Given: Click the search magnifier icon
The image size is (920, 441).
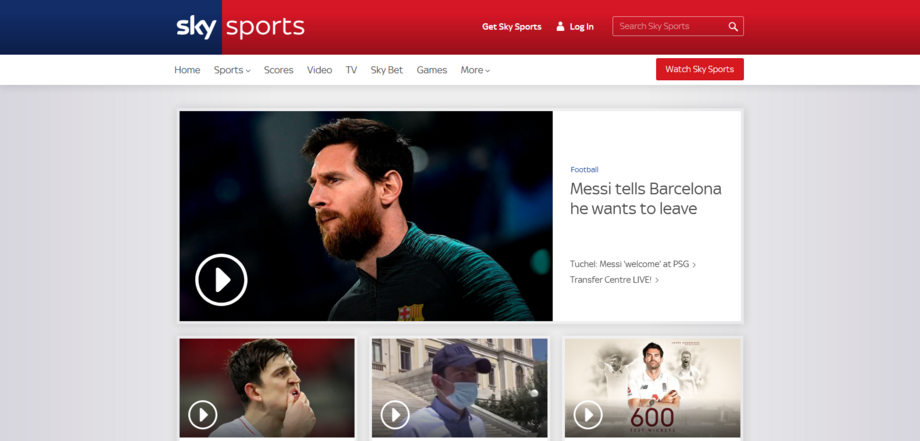Looking at the screenshot, I should 733,27.
